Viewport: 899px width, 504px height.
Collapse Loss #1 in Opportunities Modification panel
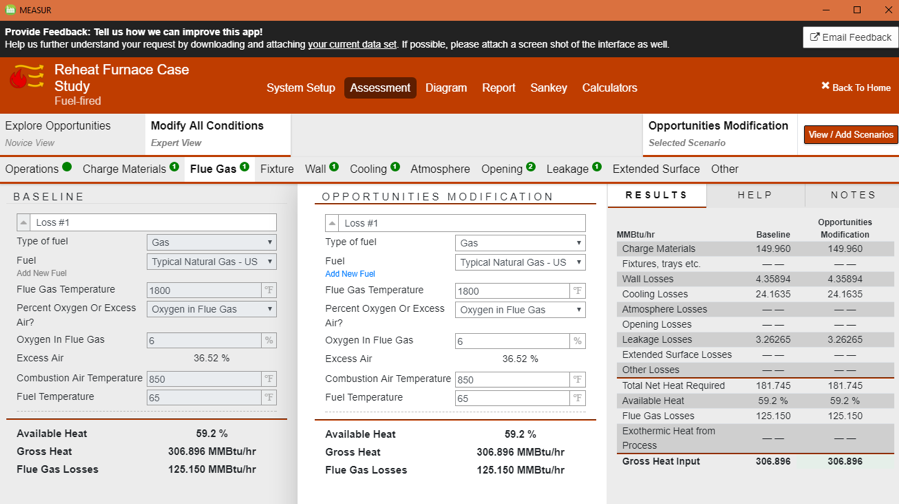click(333, 223)
